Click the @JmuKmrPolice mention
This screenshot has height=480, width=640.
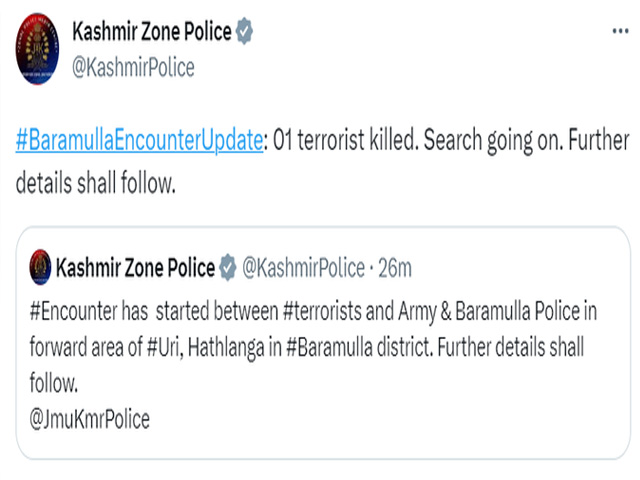point(90,419)
